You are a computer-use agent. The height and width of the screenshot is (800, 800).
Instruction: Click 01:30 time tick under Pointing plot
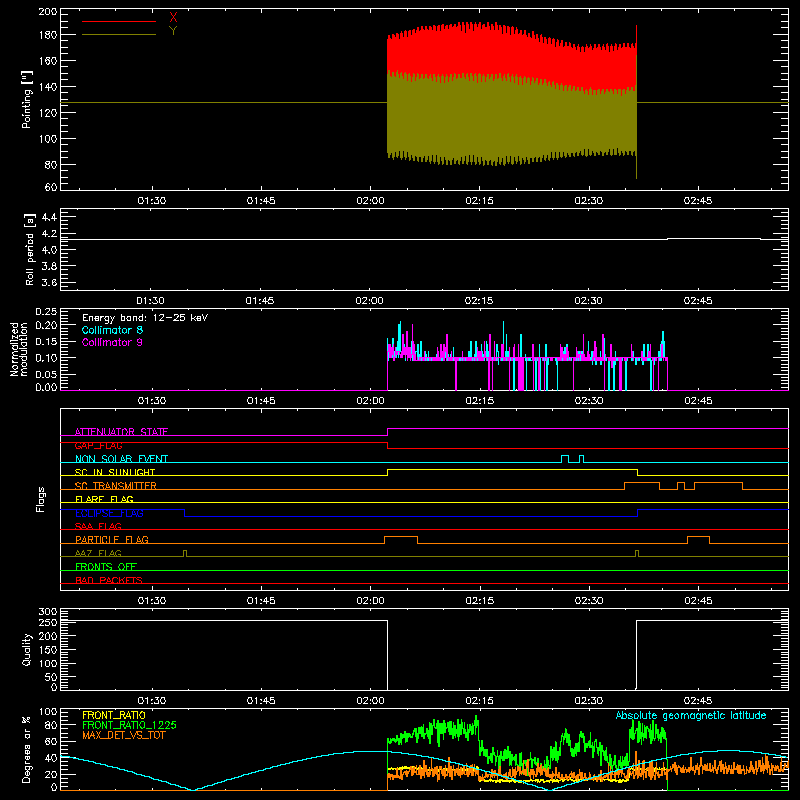[x=152, y=201]
